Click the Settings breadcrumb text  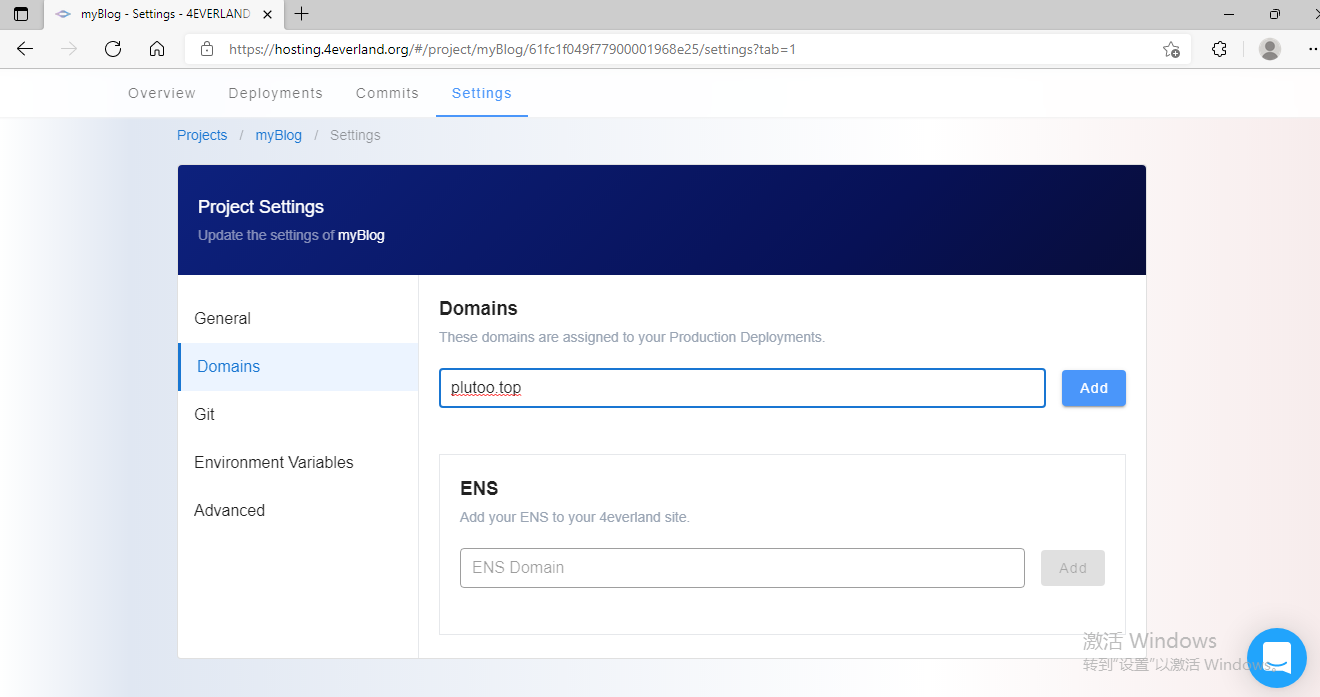[355, 135]
